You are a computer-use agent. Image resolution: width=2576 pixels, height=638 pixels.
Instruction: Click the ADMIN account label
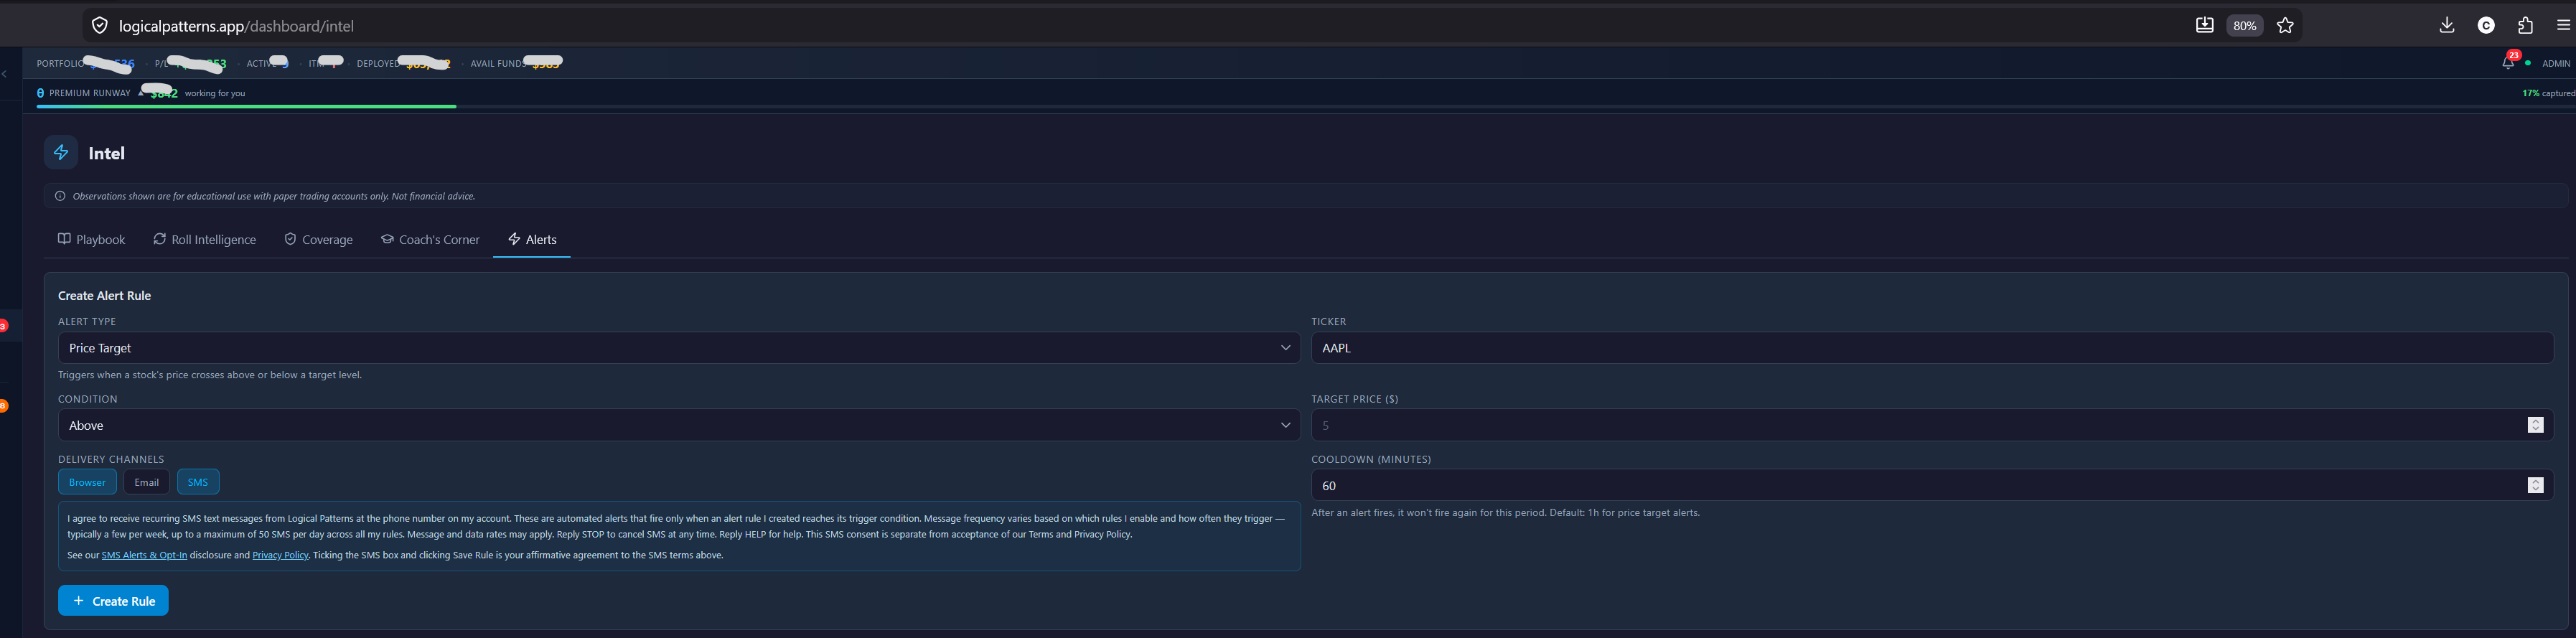pyautogui.click(x=2555, y=63)
